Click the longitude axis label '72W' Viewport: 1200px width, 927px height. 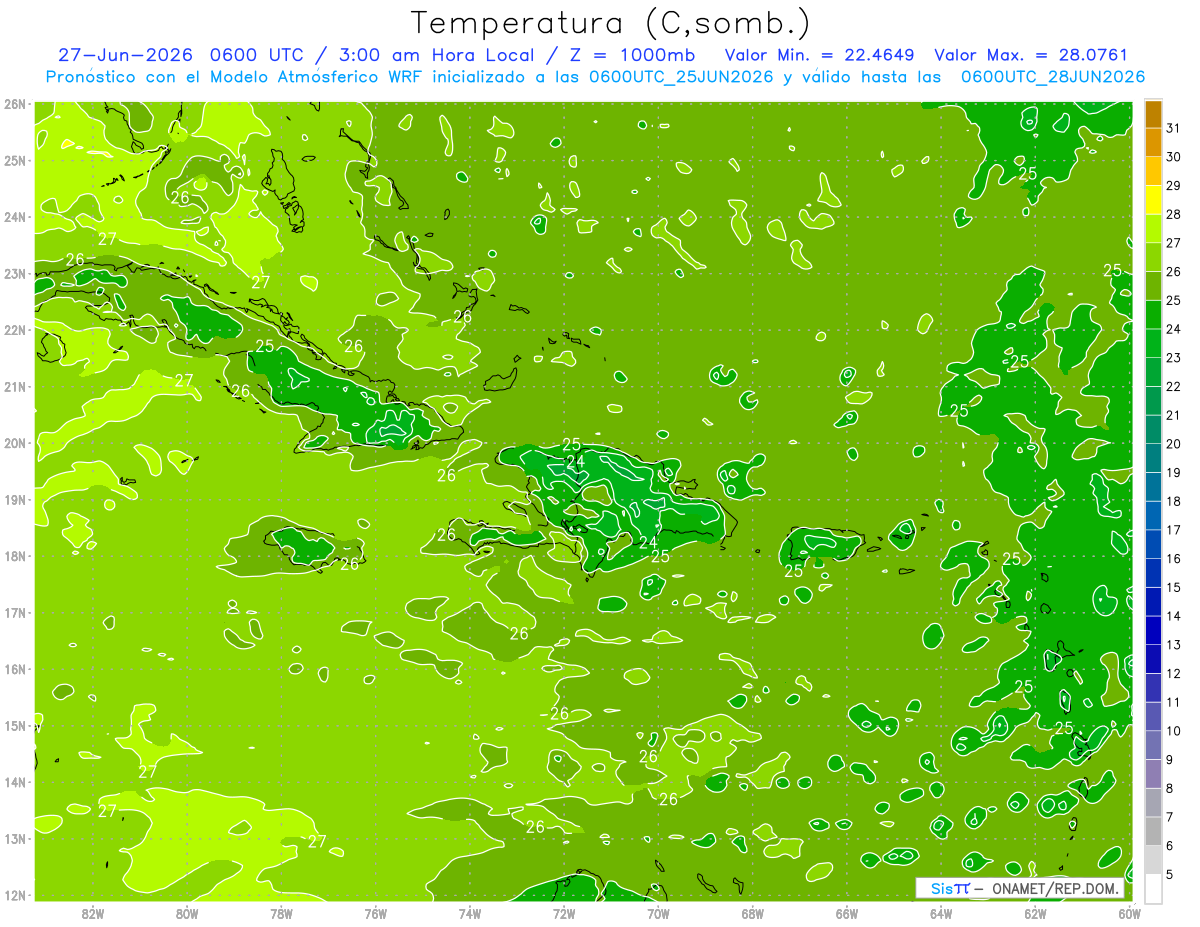click(564, 913)
